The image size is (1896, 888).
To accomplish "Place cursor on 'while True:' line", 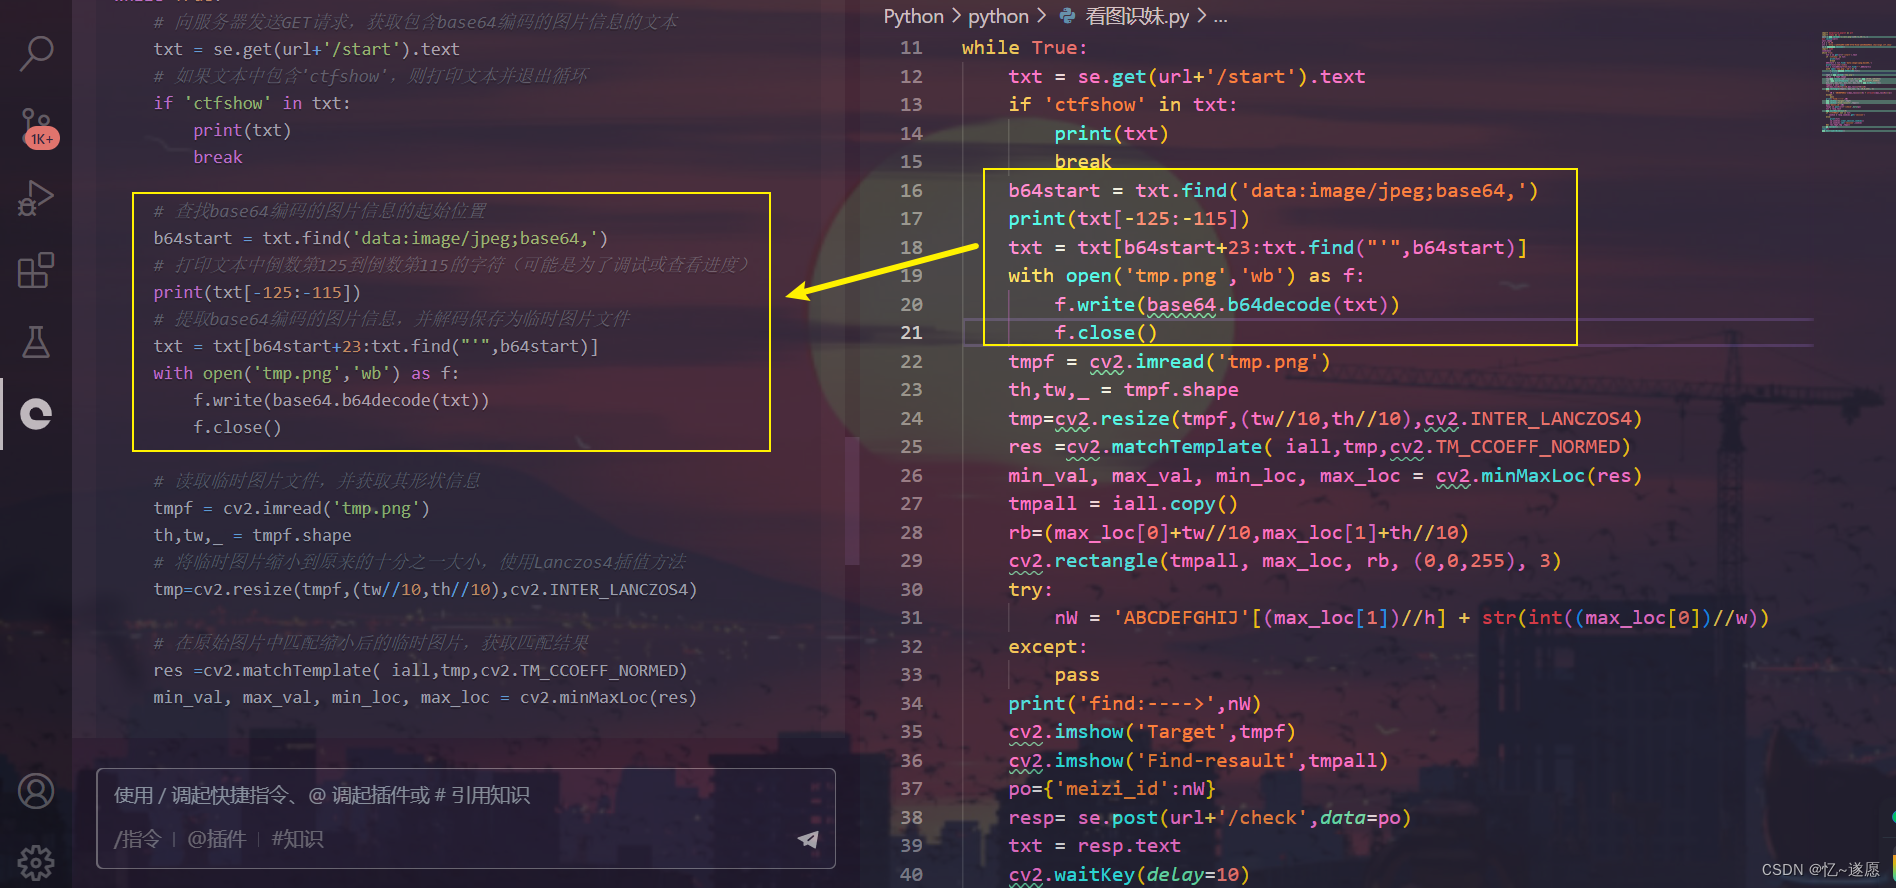I will (1024, 48).
